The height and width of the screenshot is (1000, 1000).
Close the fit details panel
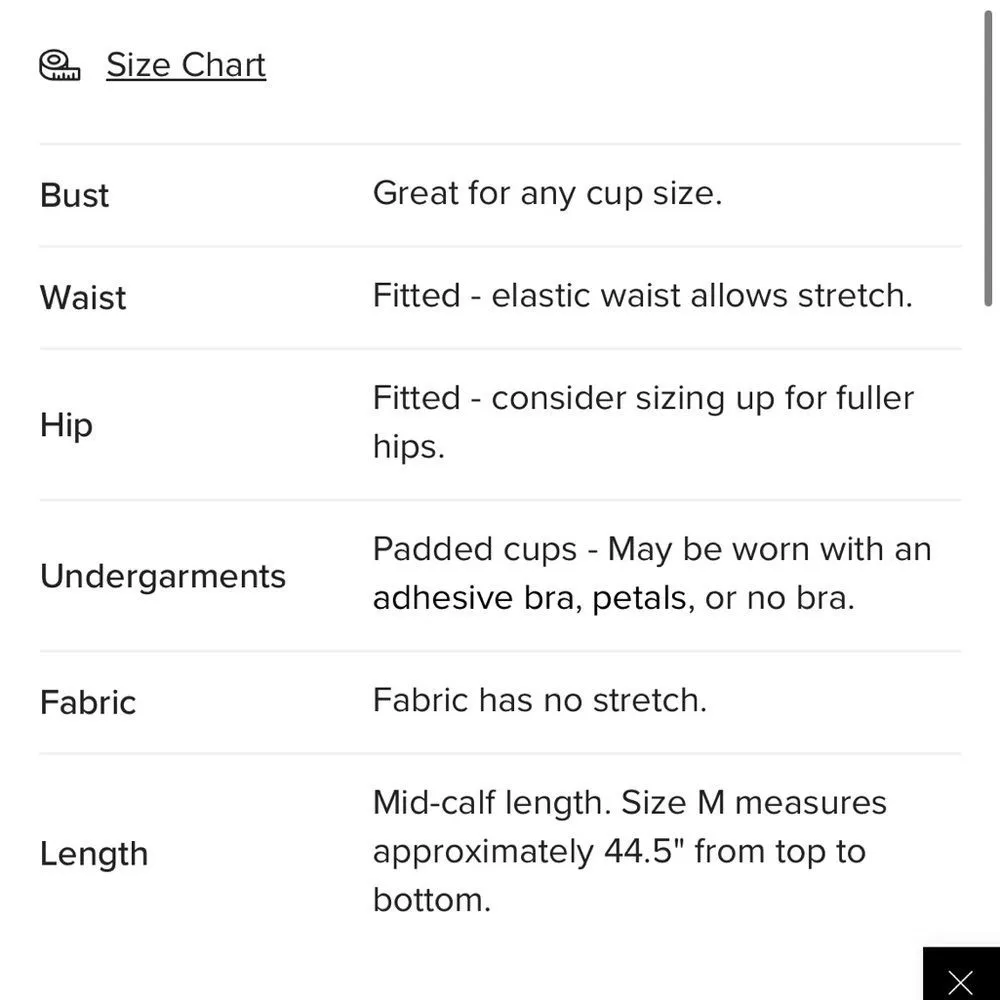pyautogui.click(x=960, y=978)
